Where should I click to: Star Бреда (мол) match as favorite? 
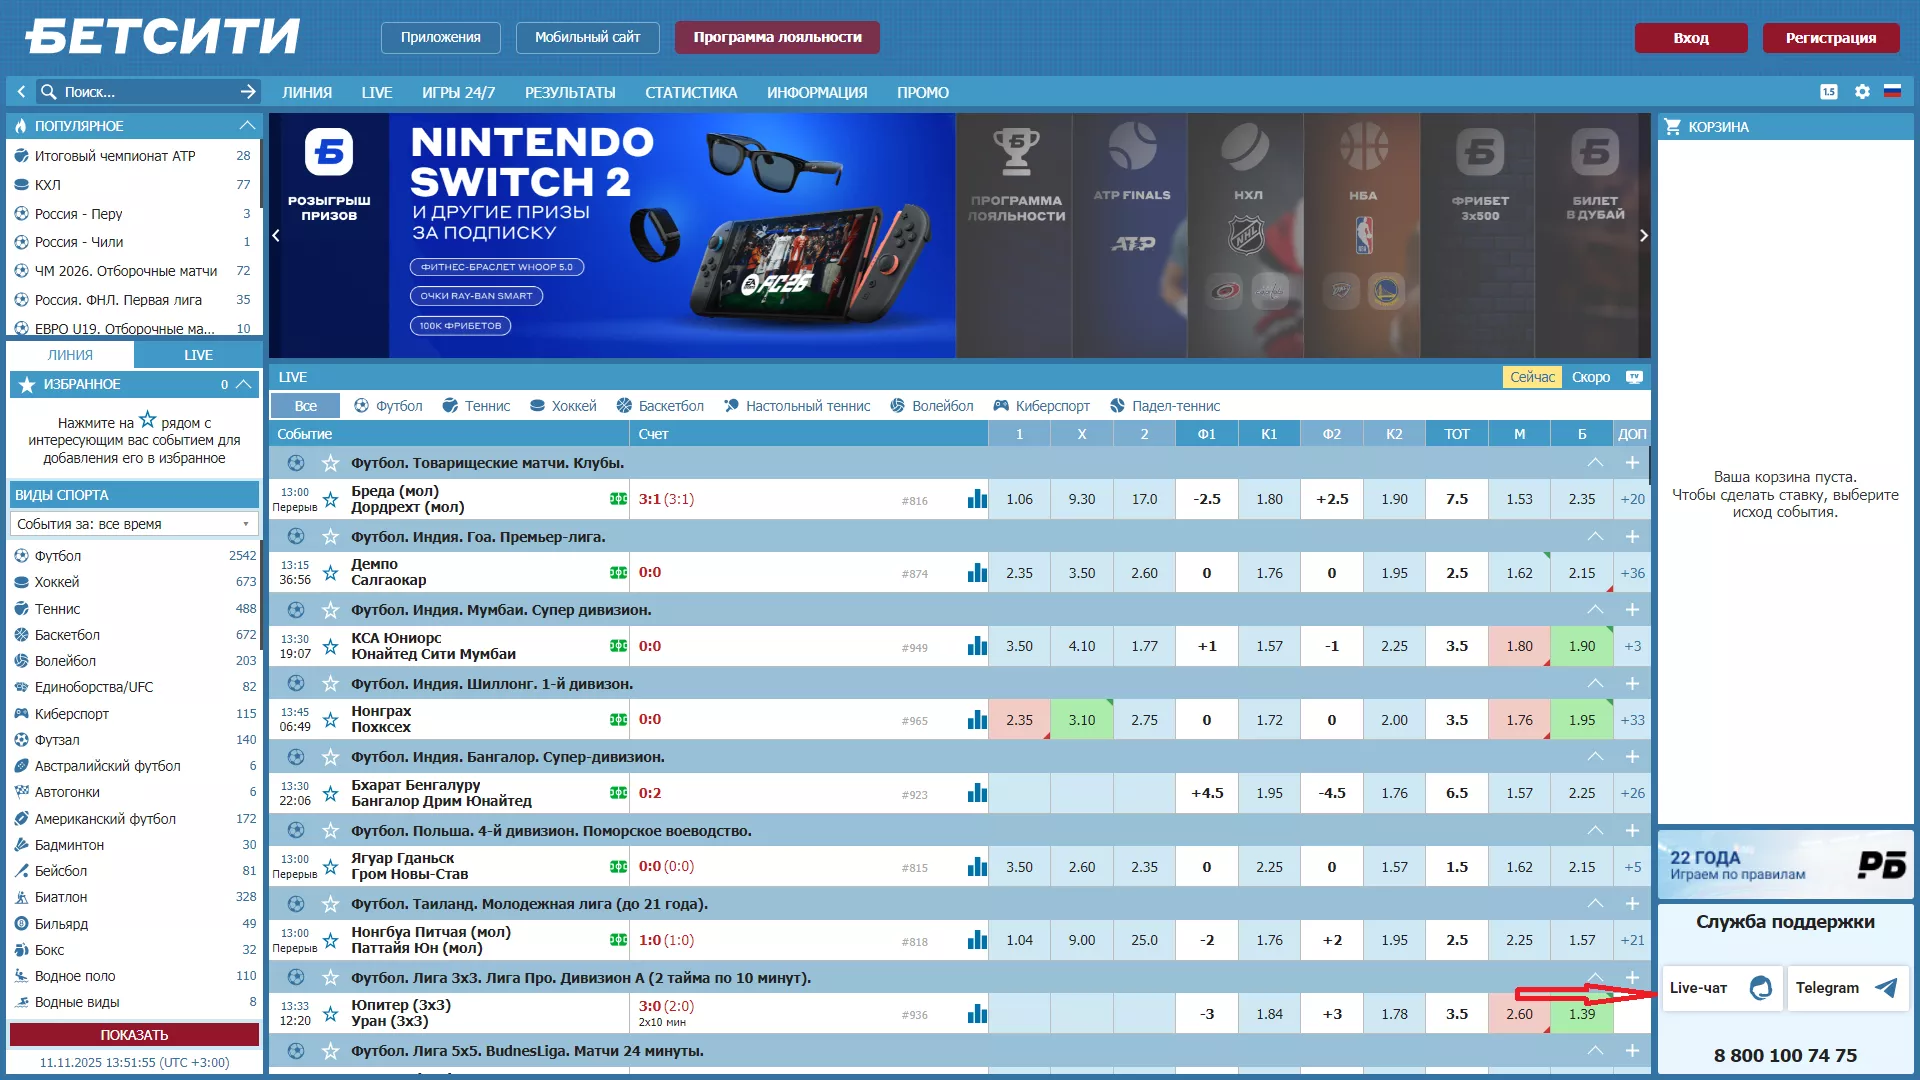point(330,499)
